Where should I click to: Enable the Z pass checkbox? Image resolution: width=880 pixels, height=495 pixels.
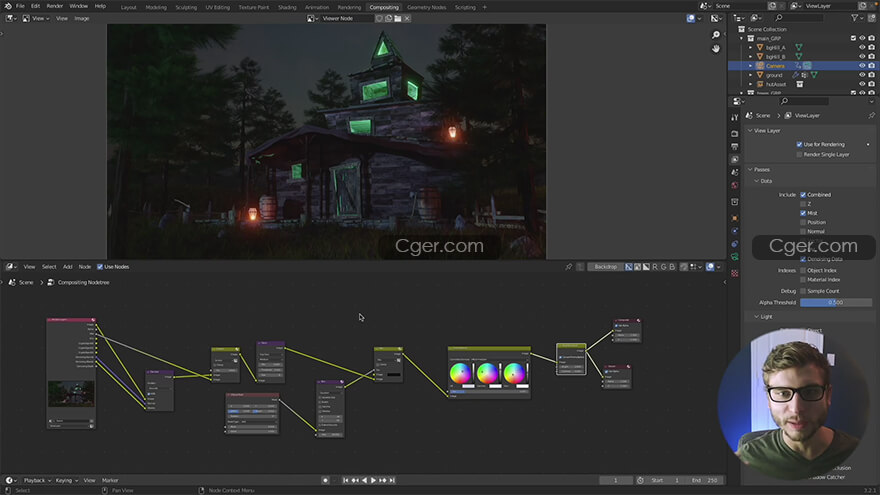point(803,204)
